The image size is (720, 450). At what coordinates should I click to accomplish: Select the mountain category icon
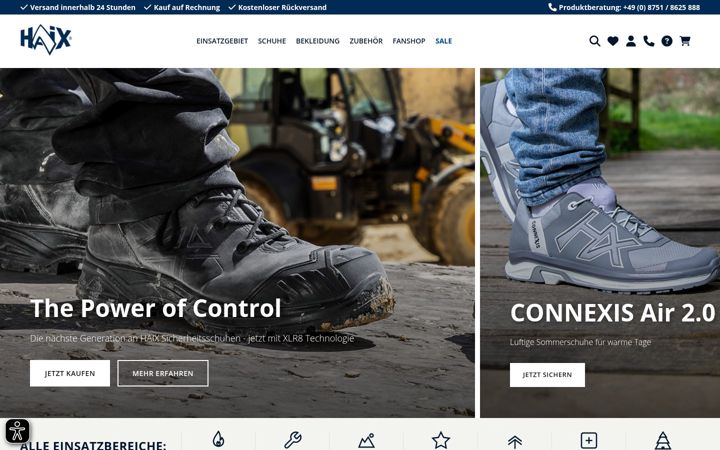tap(366, 440)
